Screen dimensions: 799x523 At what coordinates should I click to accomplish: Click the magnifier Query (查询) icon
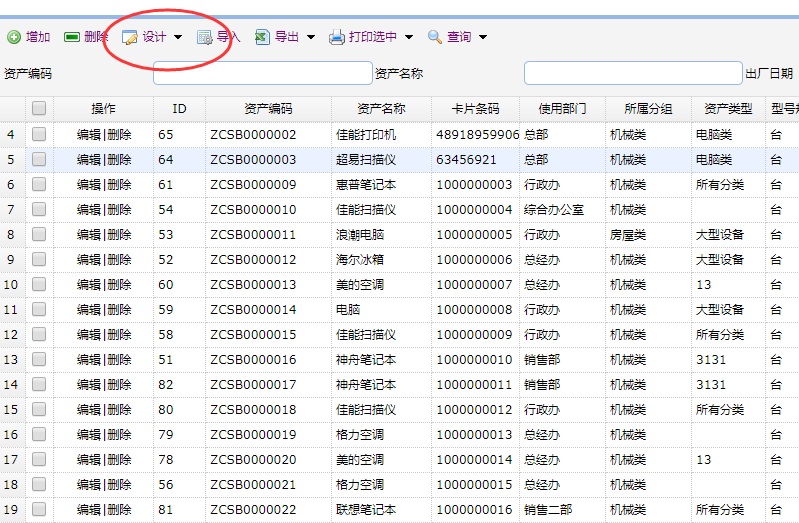click(435, 37)
